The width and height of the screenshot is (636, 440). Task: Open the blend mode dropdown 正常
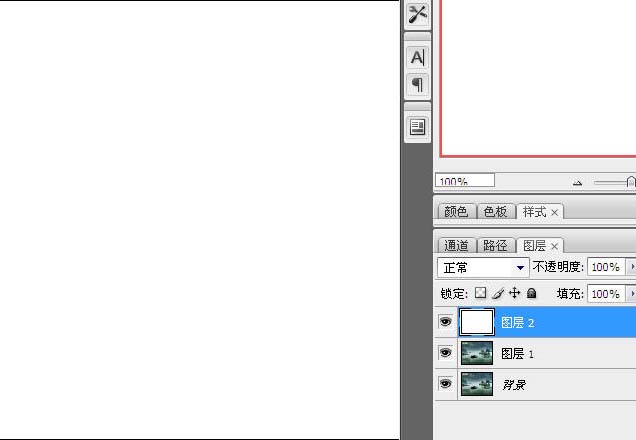(x=483, y=268)
